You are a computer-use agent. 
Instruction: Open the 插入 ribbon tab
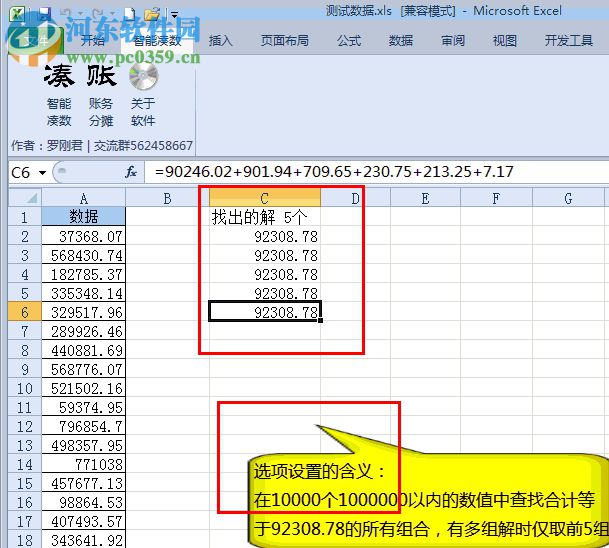(220, 40)
